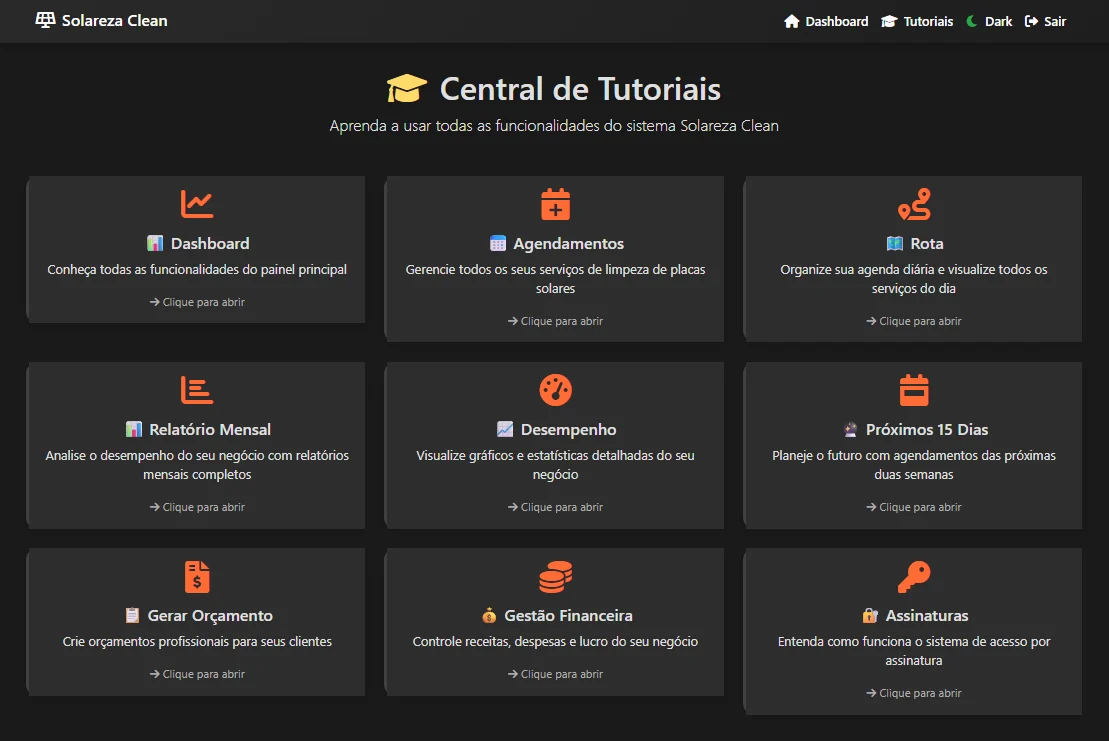This screenshot has width=1109, height=741.
Task: Click the chart emoji beside Relatório Mensal title
Action: click(x=134, y=429)
